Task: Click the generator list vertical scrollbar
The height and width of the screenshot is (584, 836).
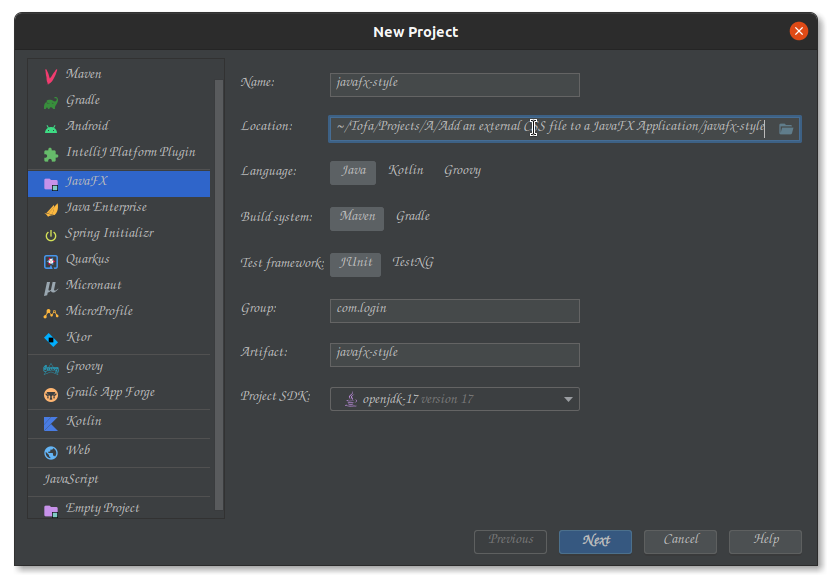Action: 219,294
